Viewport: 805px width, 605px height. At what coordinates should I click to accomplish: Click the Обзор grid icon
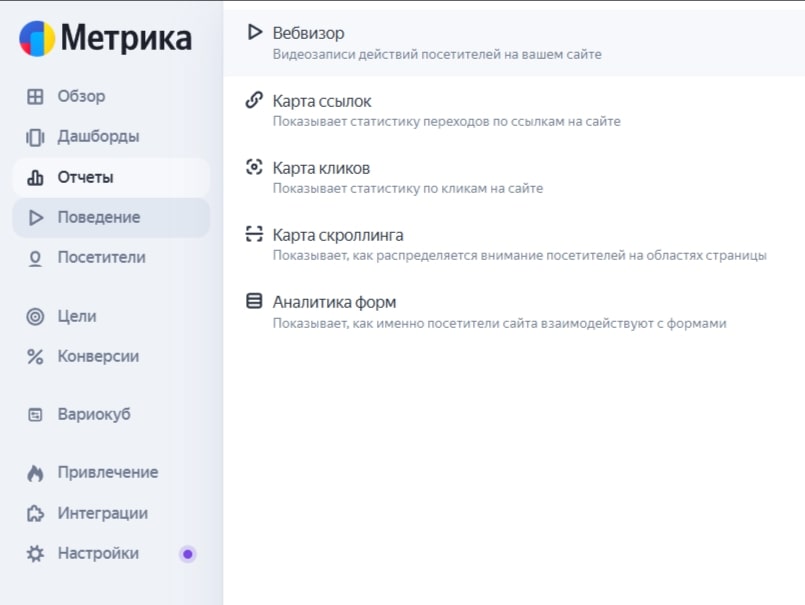click(35, 97)
